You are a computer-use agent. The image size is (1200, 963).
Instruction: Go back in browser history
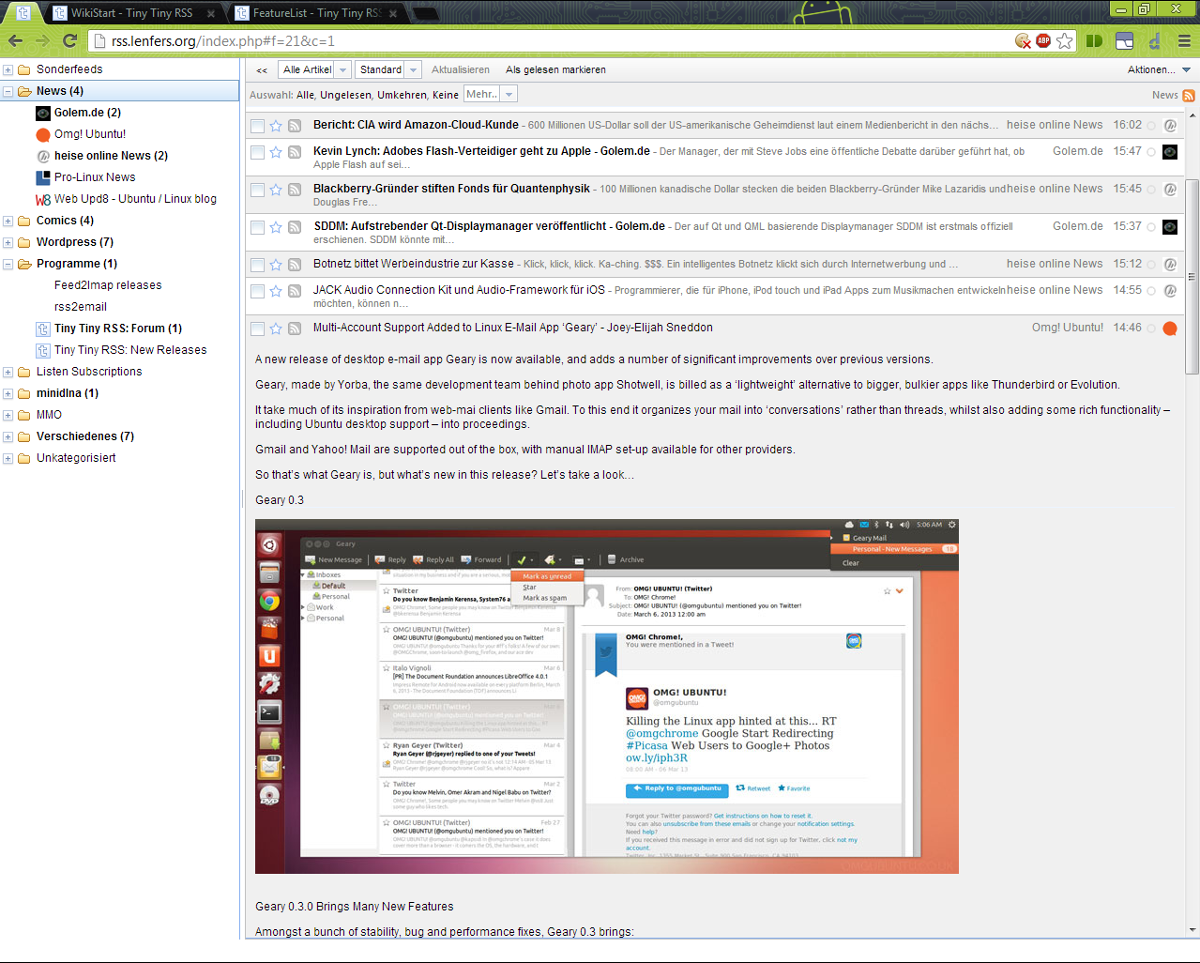pyautogui.click(x=16, y=41)
